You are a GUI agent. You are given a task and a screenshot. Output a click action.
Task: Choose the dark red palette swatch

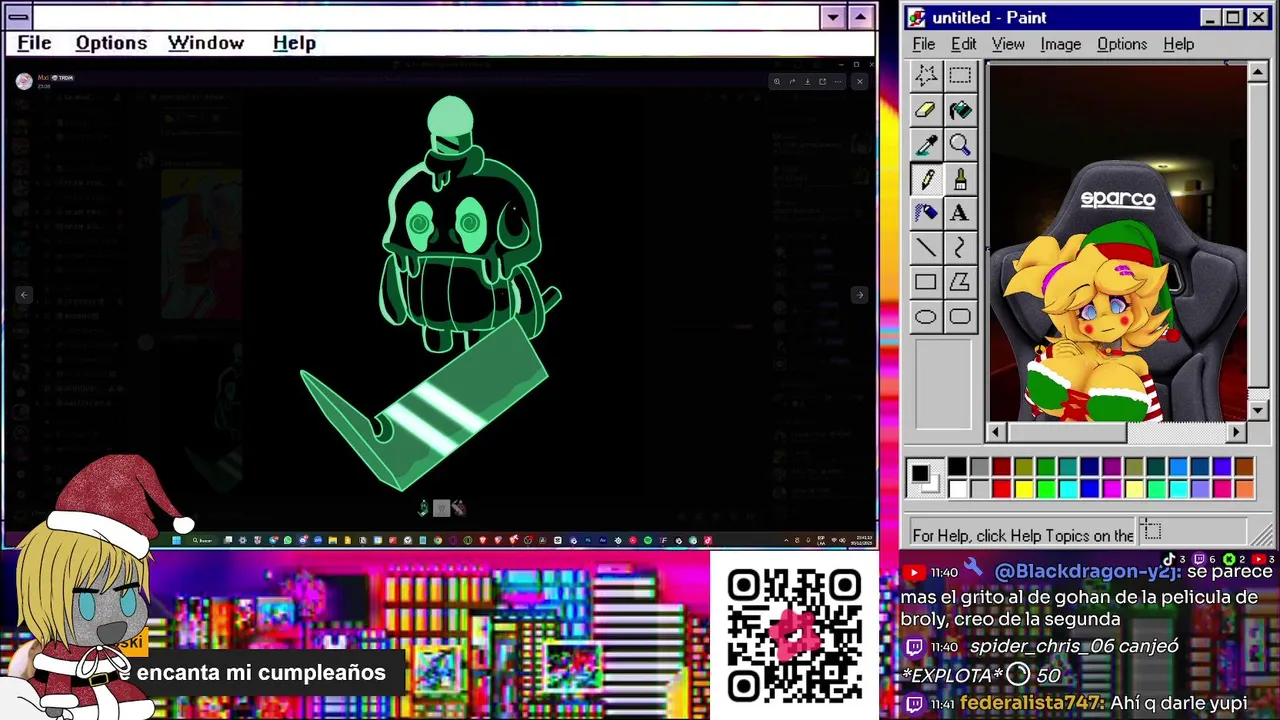click(1001, 467)
